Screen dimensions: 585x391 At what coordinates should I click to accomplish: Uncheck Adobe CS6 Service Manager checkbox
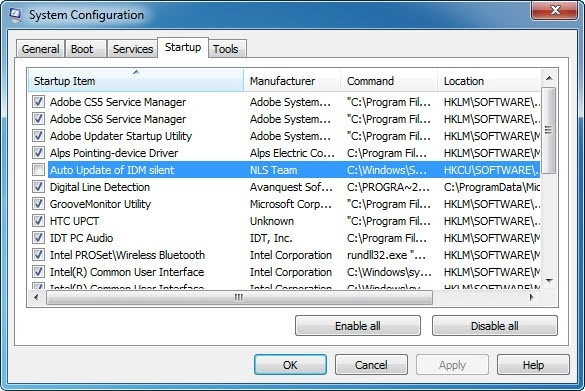(x=38, y=119)
